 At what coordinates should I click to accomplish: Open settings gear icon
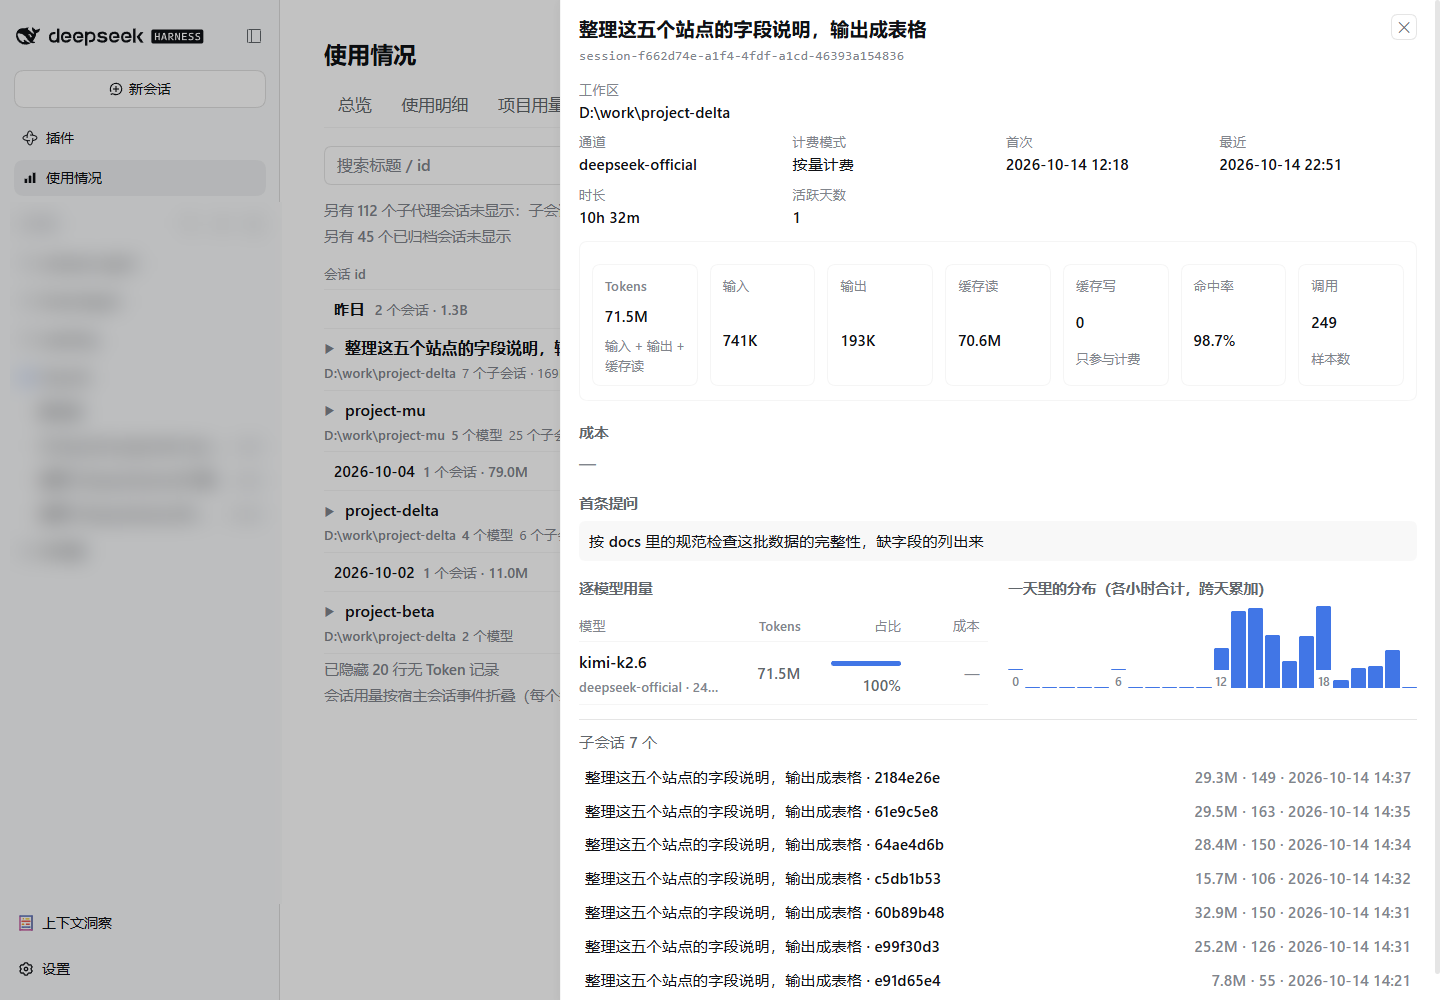point(26,969)
